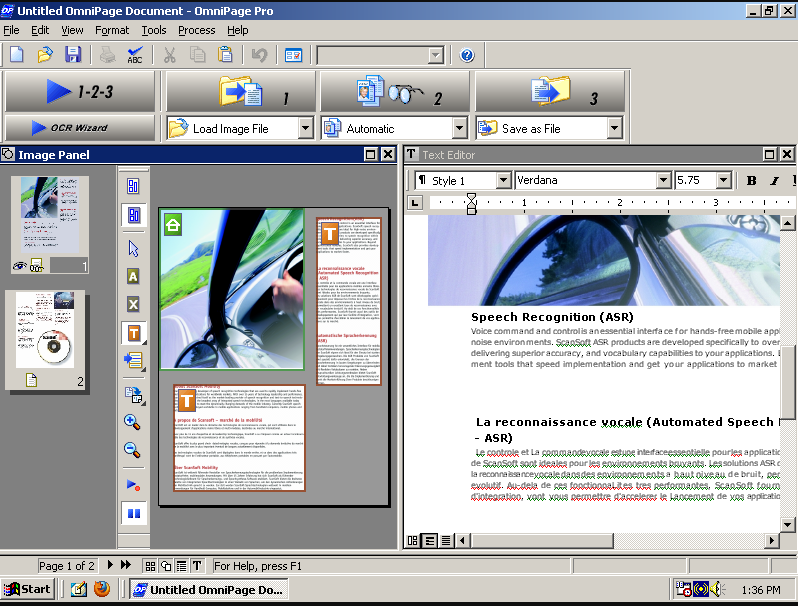Toggle the image panel view in status bar

[x=166, y=566]
